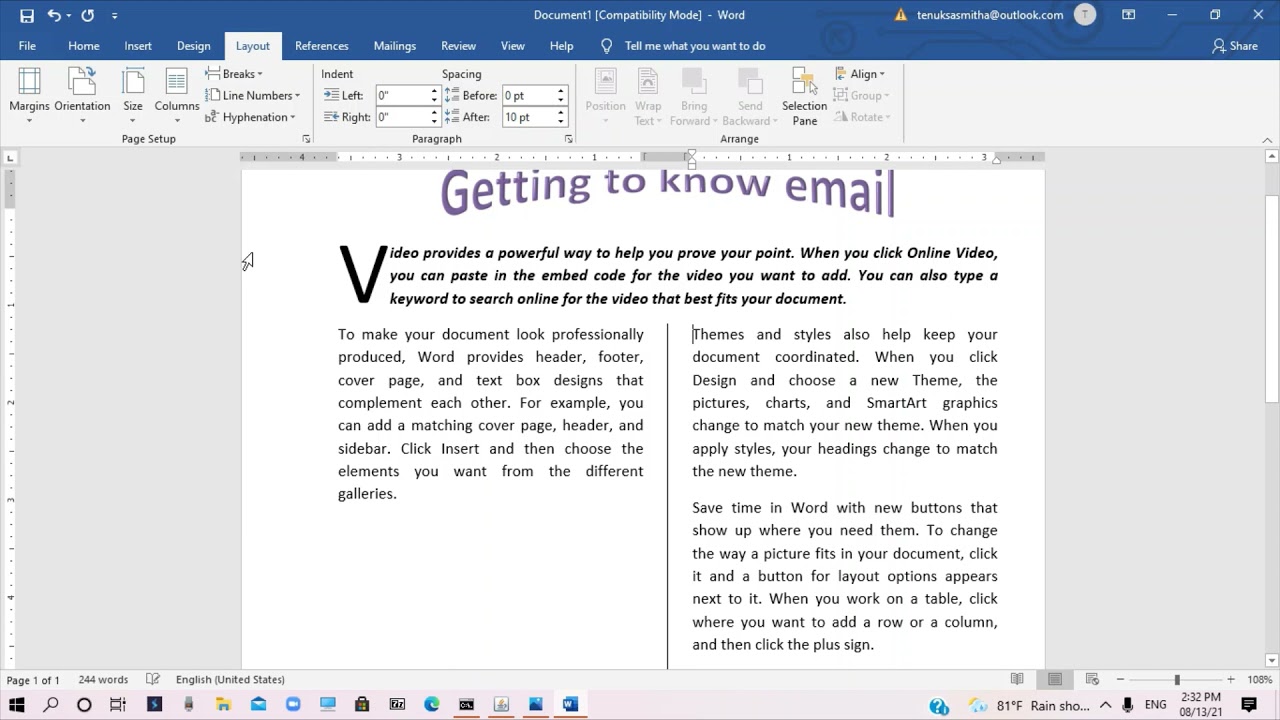Click the zoom in plus button
Image resolution: width=1280 pixels, height=720 pixels.
point(1231,680)
